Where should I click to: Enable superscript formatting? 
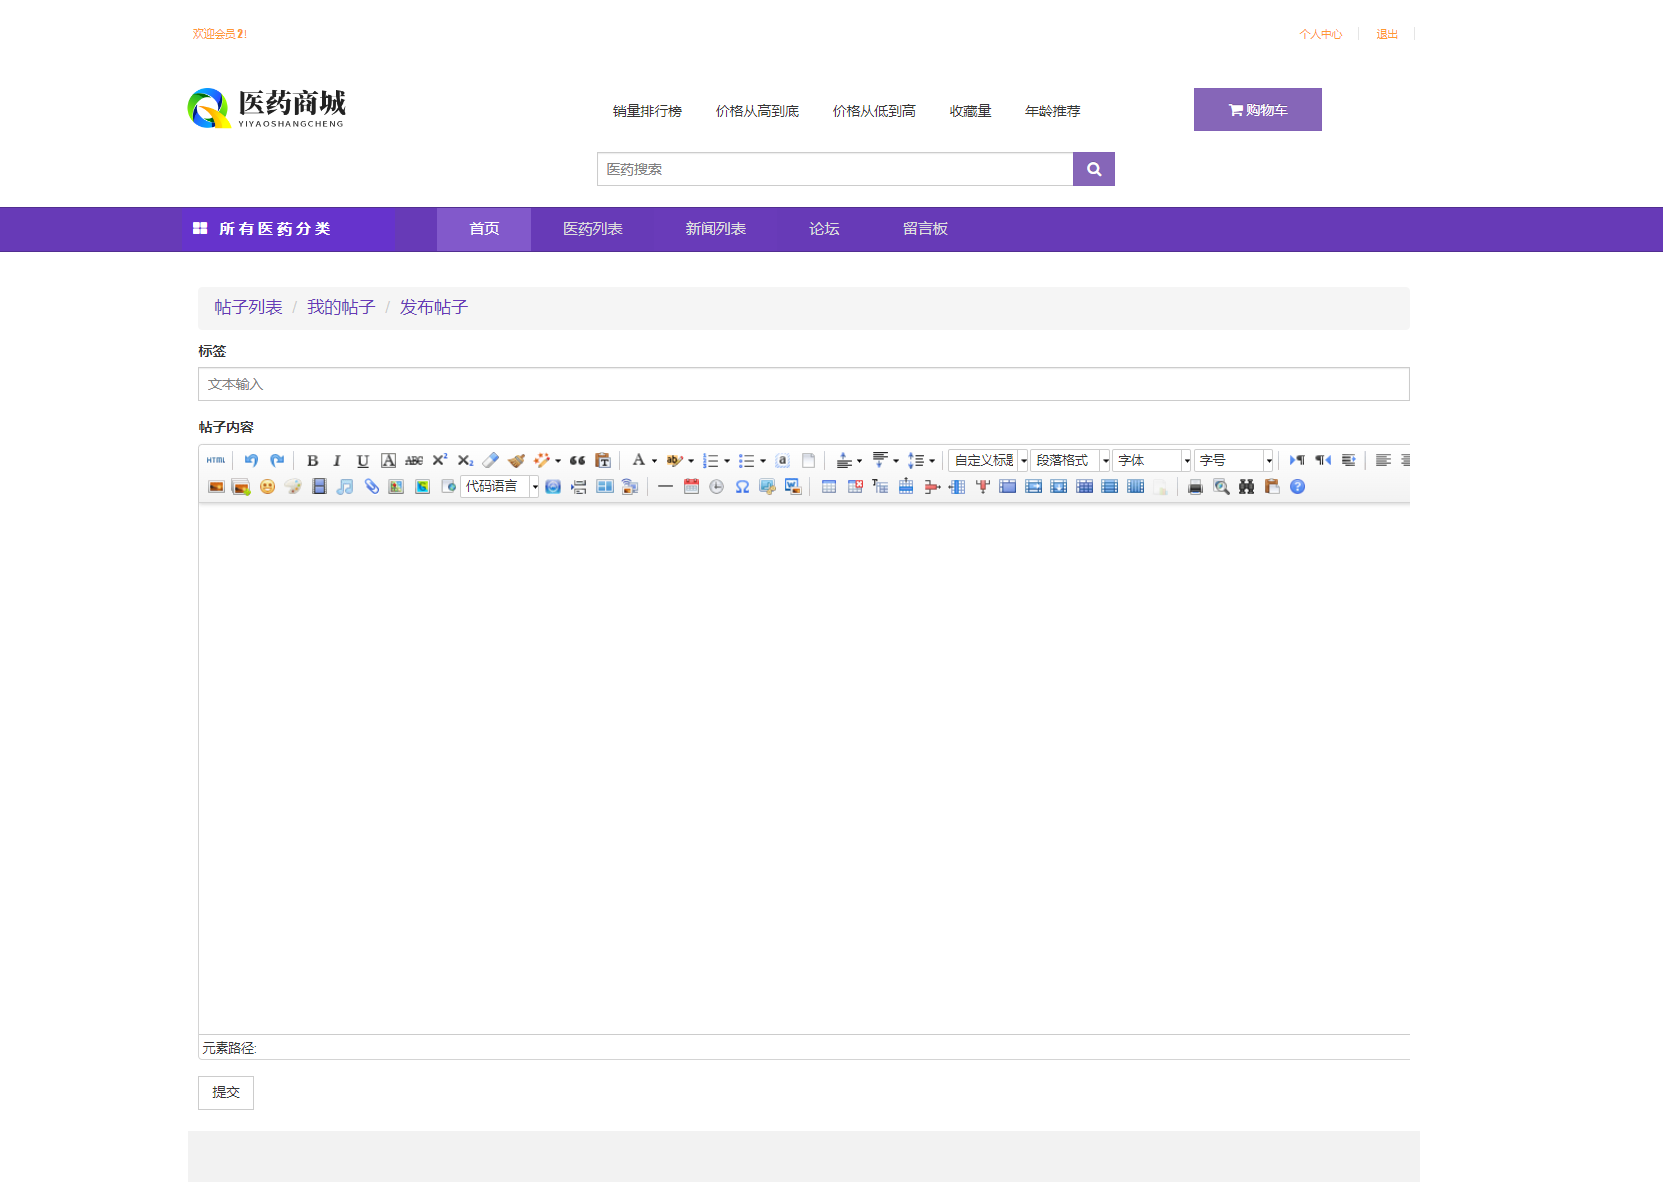tap(440, 460)
